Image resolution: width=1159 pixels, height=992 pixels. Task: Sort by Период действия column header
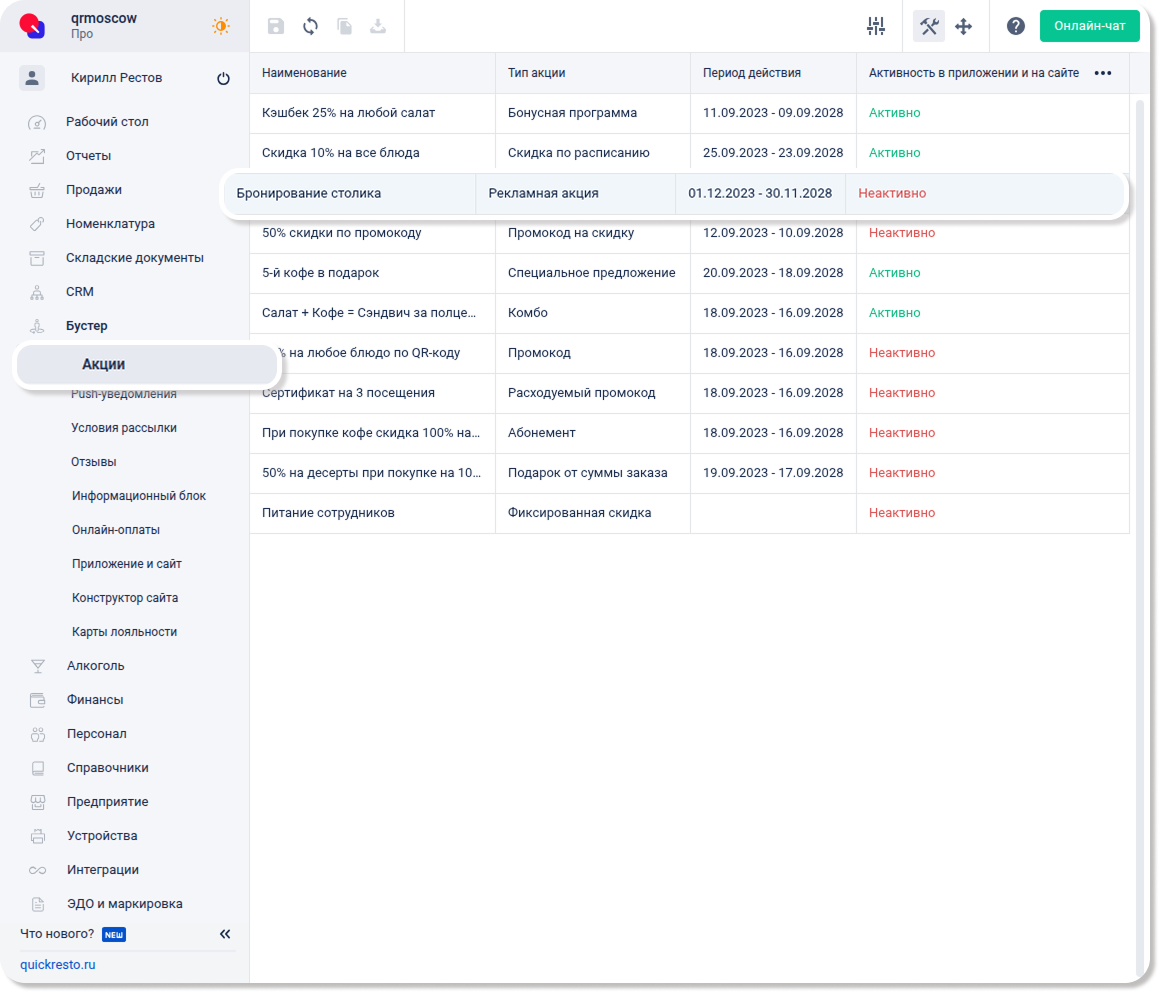[x=751, y=73]
